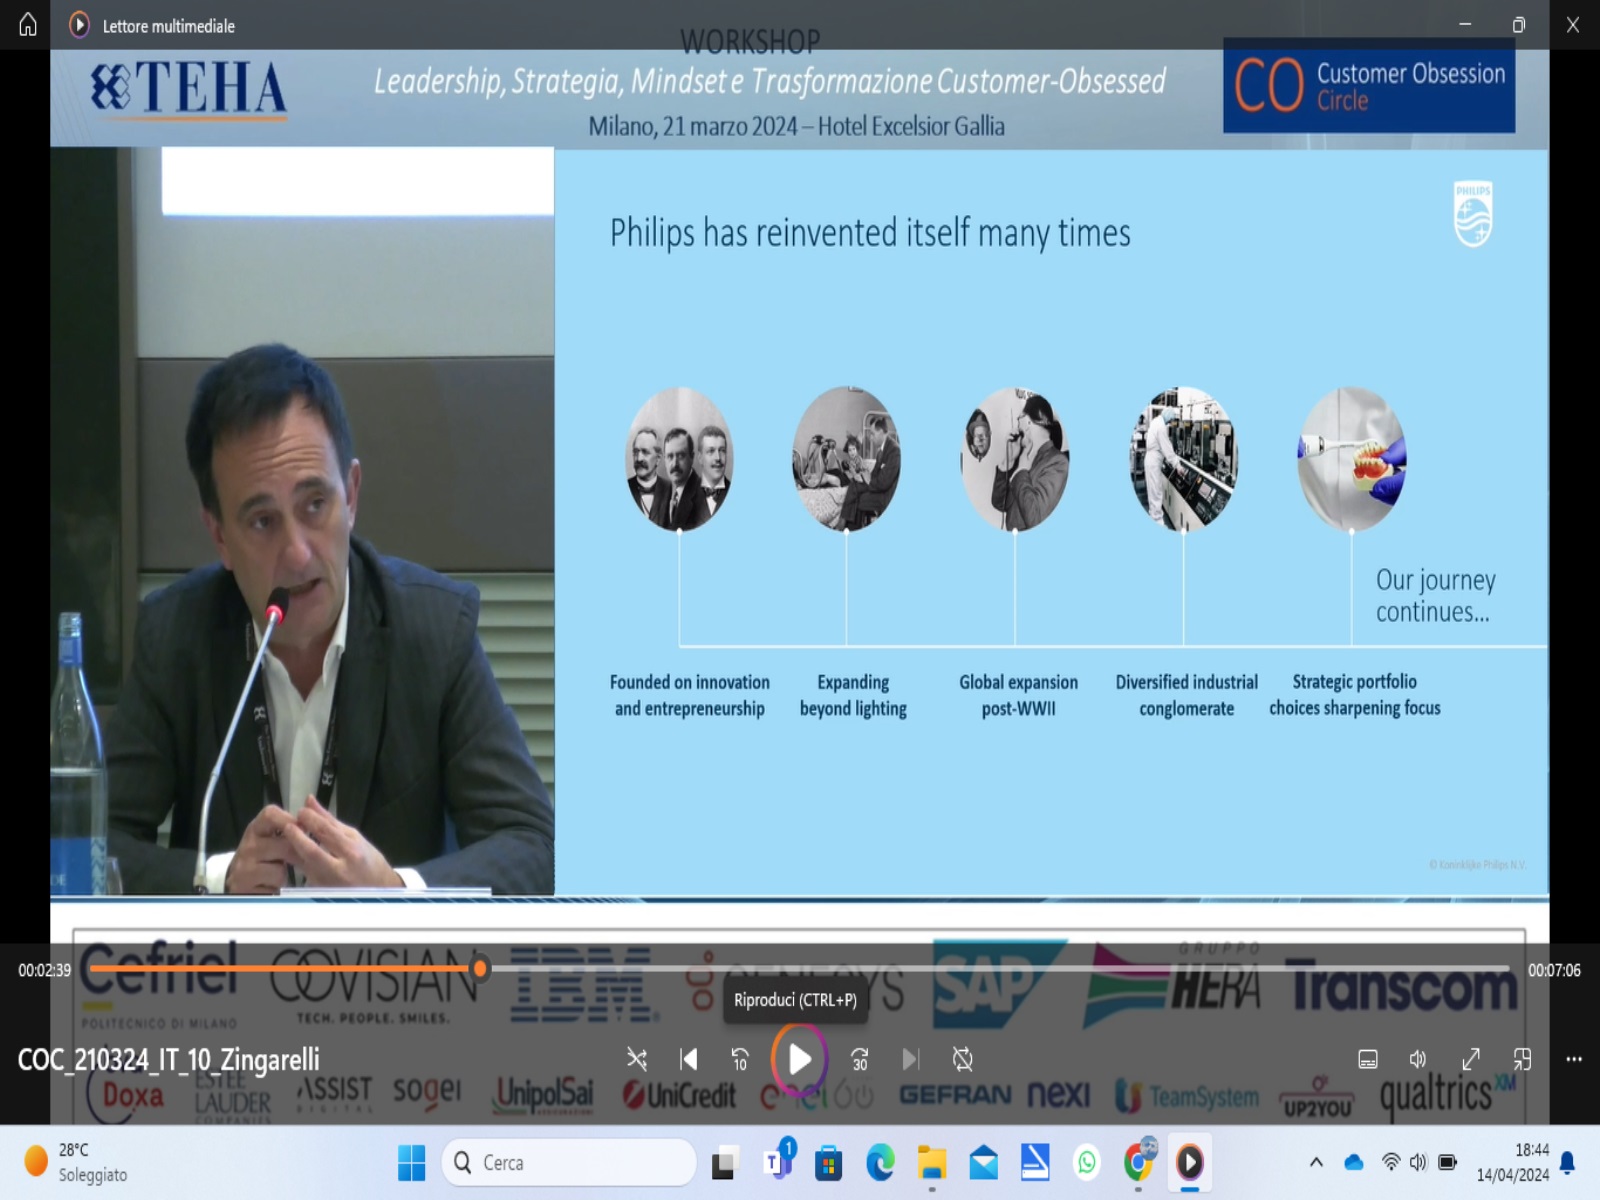
Task: Open notifications bell icon
Action: pyautogui.click(x=1568, y=1162)
